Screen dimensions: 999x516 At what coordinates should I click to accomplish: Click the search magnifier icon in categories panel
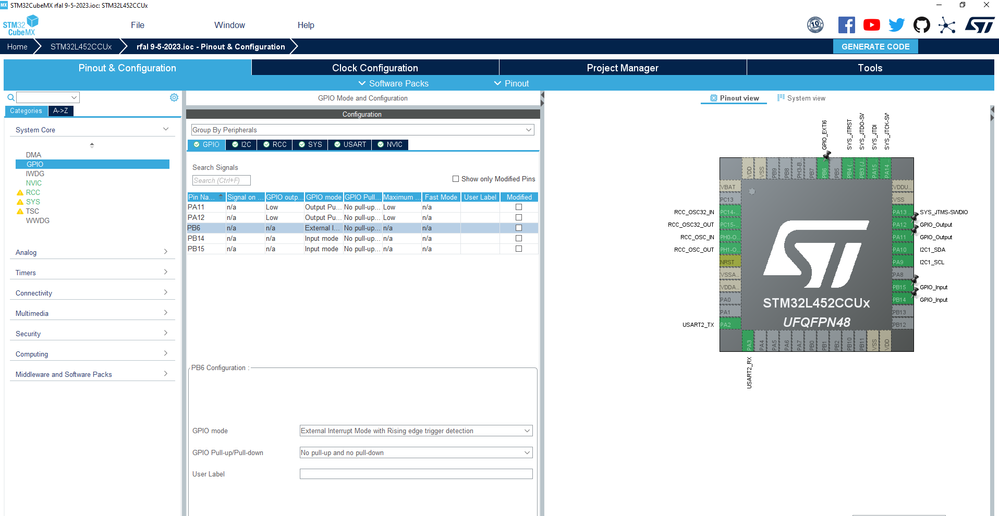[10, 97]
